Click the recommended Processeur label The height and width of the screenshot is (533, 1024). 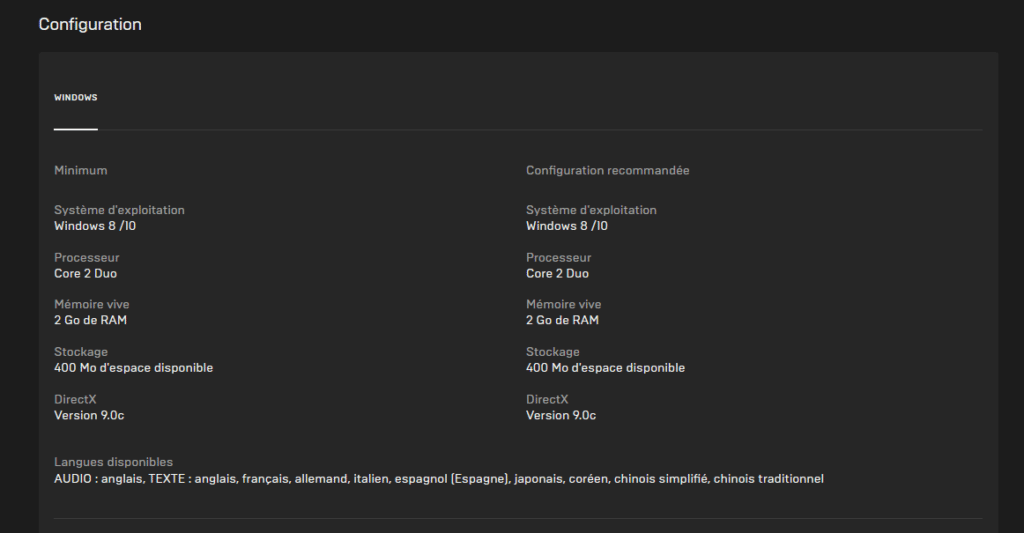[558, 258]
